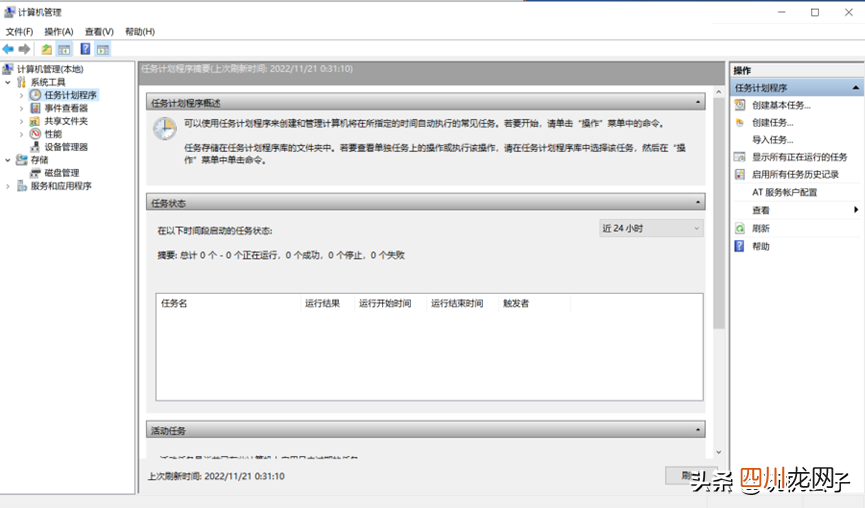Viewport: 865px width, 508px height.
Task: Click the 运行结束时间 column header
Action: tap(462, 303)
